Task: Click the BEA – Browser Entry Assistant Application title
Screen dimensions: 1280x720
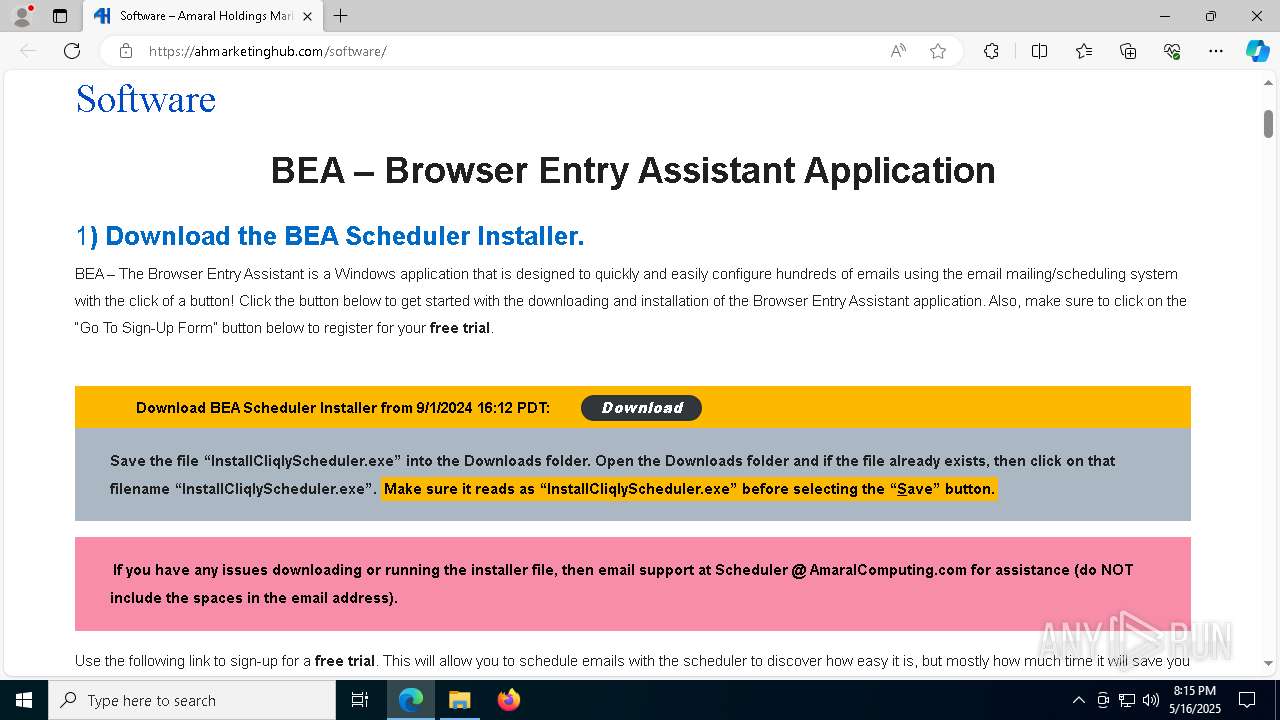Action: [x=633, y=170]
